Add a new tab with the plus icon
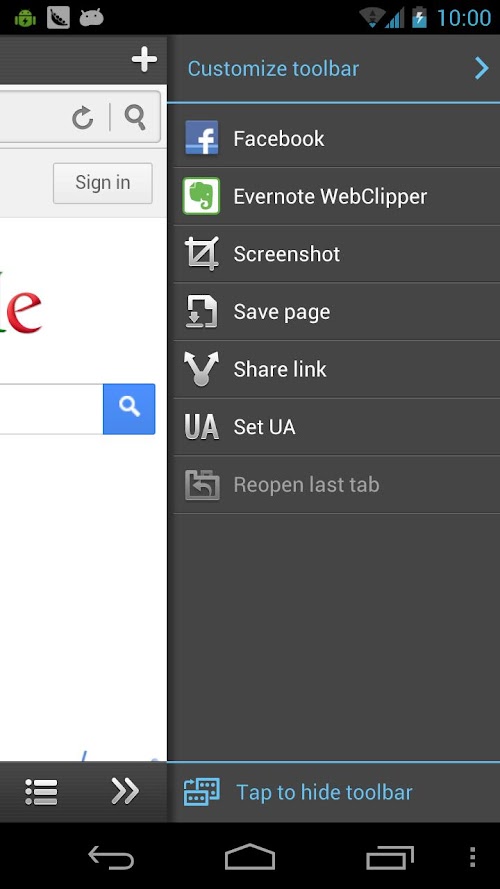Image resolution: width=500 pixels, height=889 pixels. 144,60
